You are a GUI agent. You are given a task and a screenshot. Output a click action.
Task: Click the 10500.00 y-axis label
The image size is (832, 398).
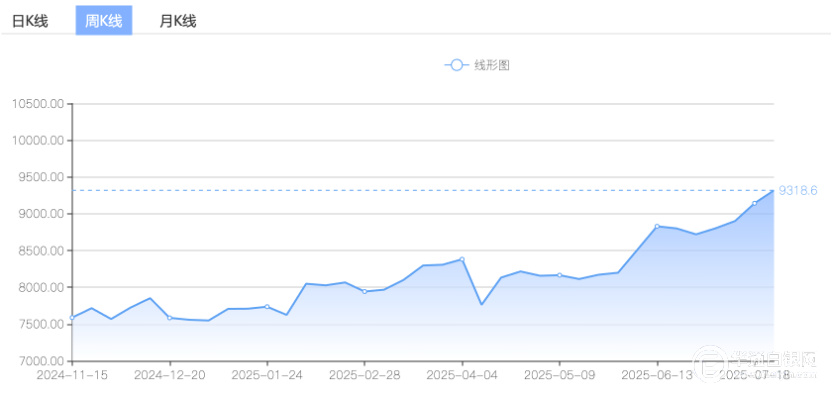[37, 104]
